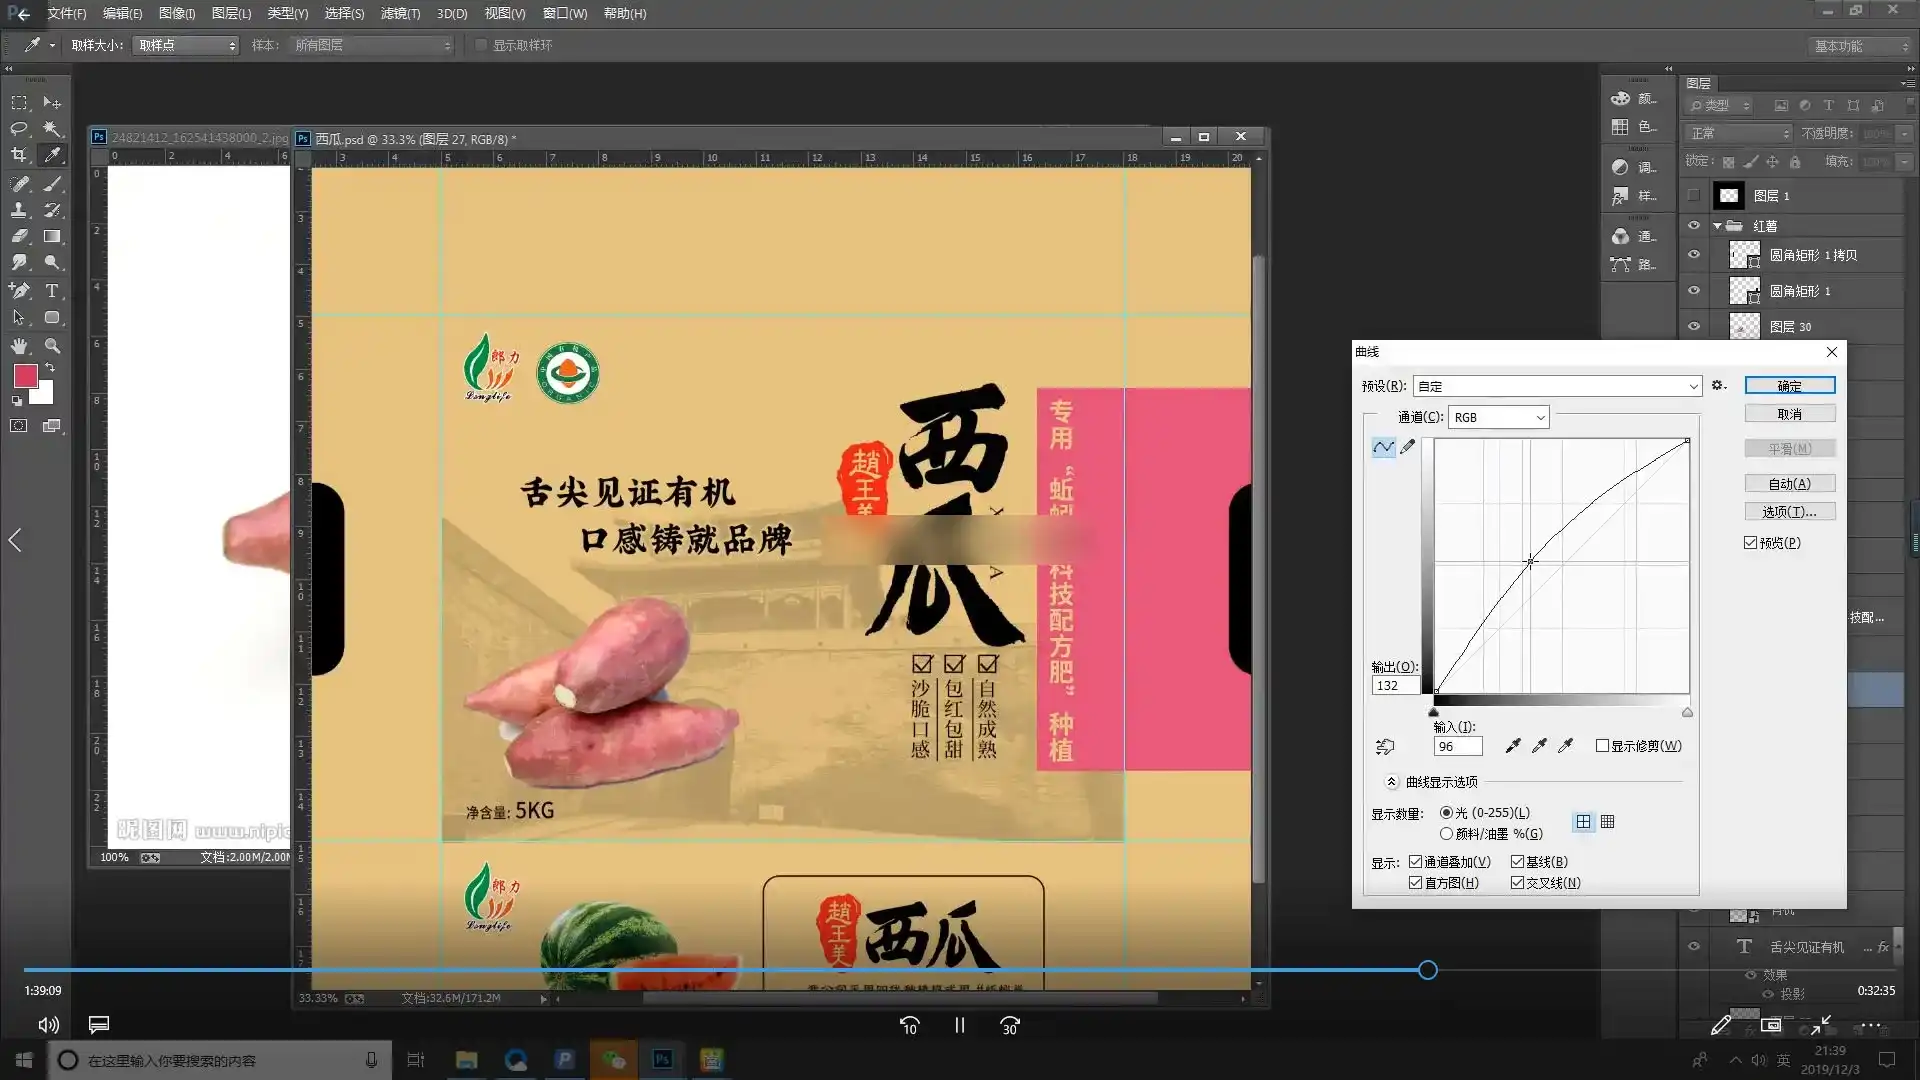
Task: Select the Crop tool in the toolbar
Action: tap(18, 155)
